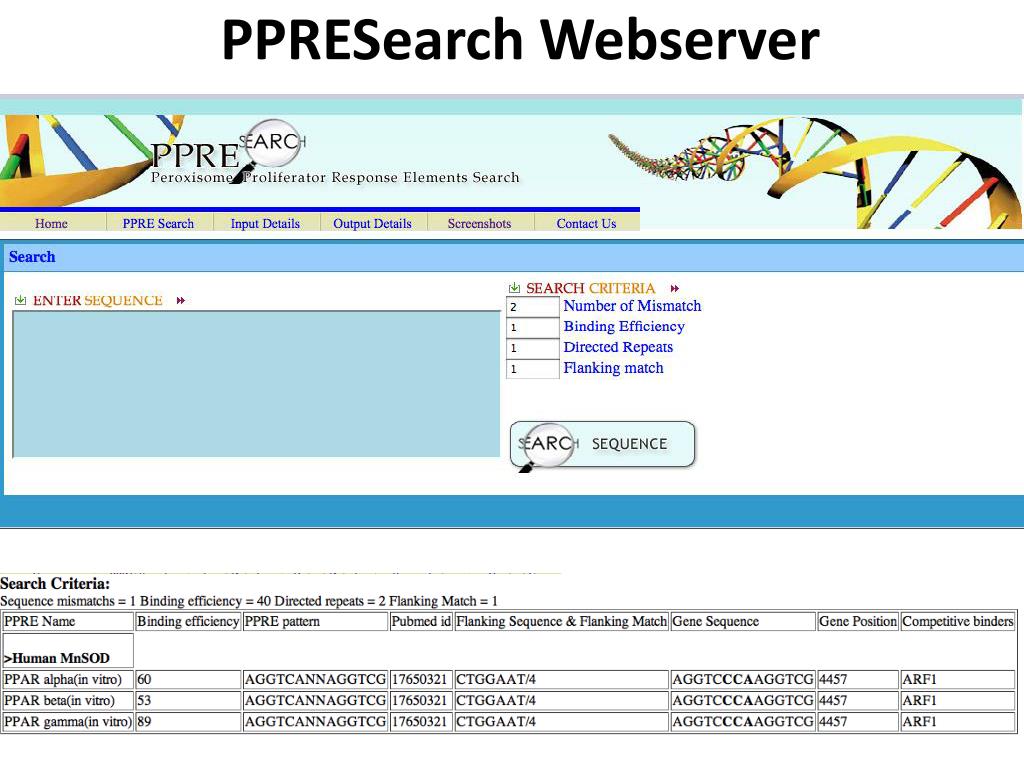Click the PPRE Search logo in the banner
Viewport: 1024px width, 768px height.
click(229, 149)
